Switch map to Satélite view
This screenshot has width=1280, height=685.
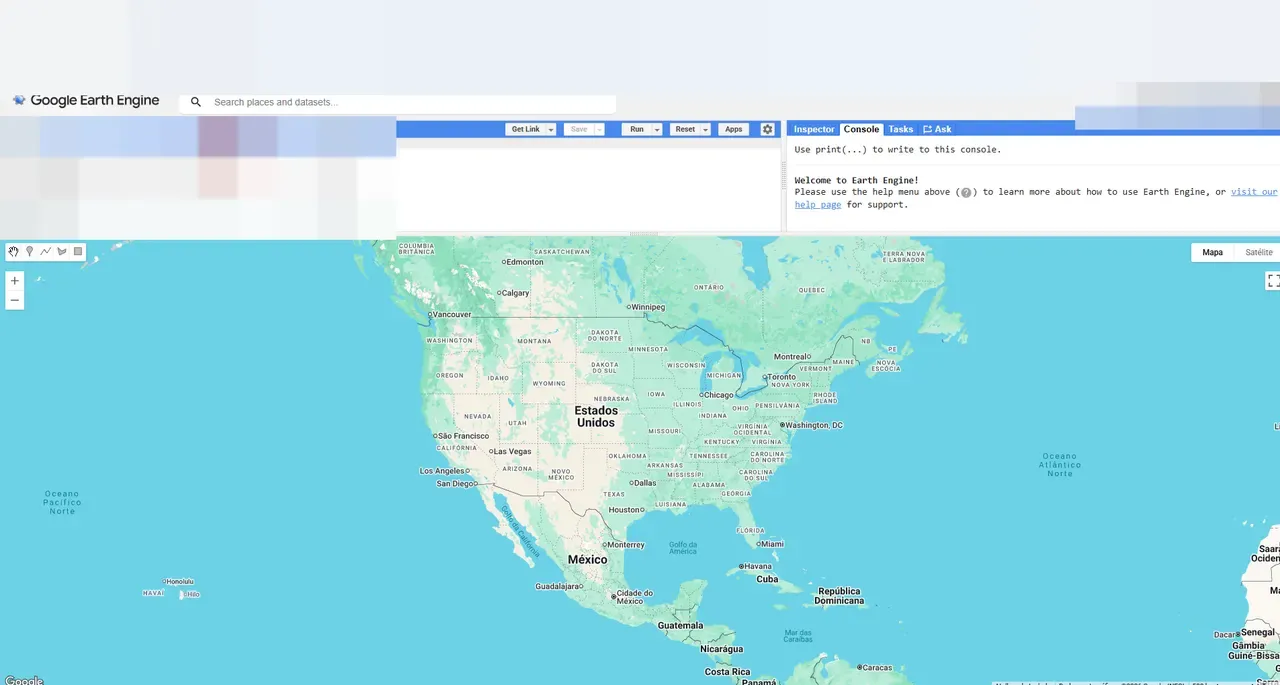point(1259,252)
